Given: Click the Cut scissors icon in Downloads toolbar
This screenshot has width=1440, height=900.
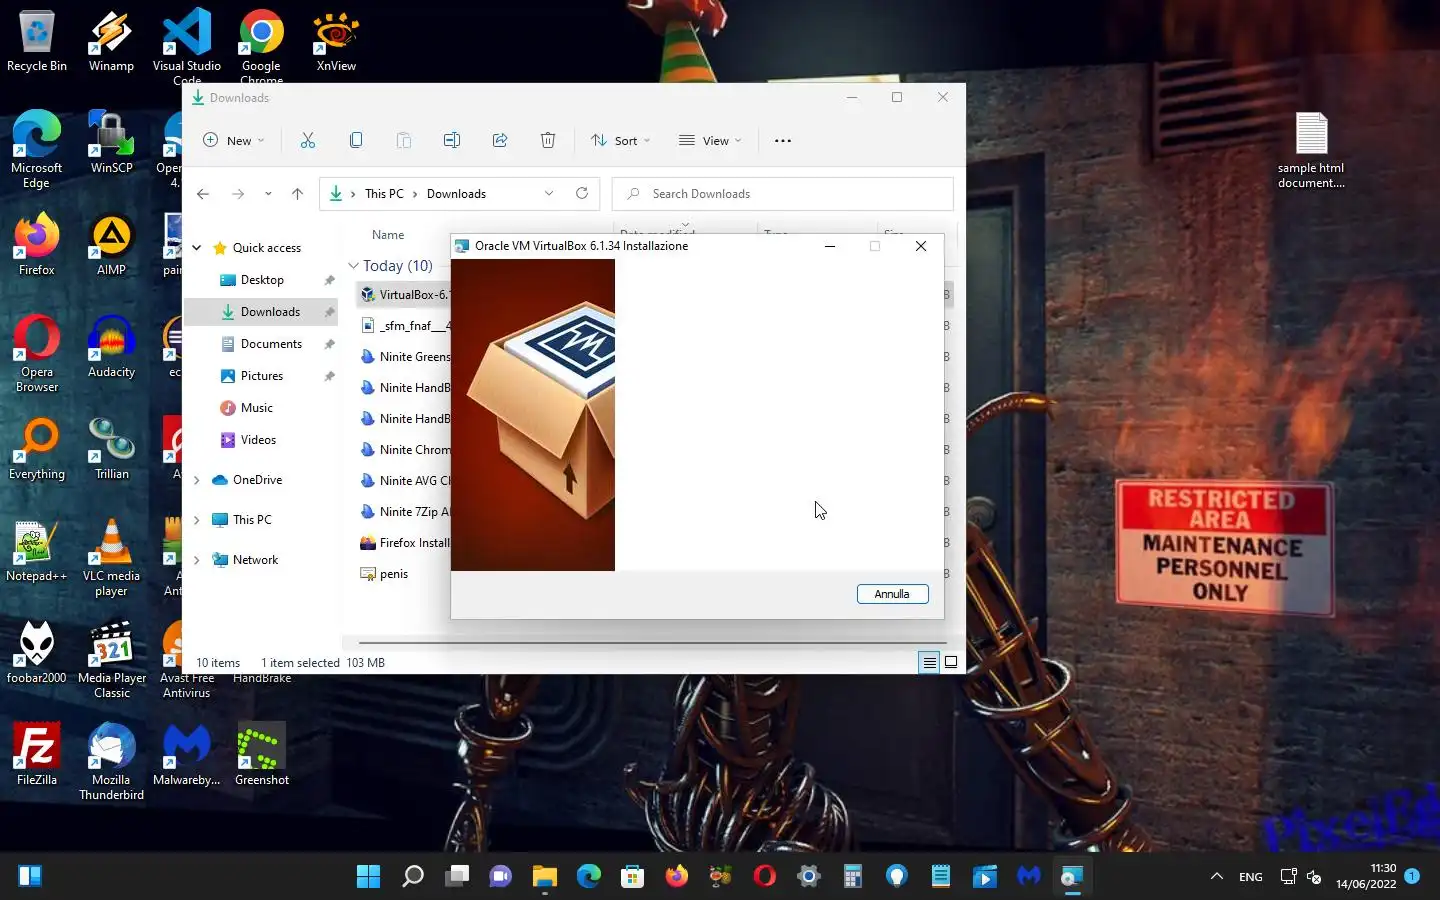Looking at the screenshot, I should pos(308,140).
